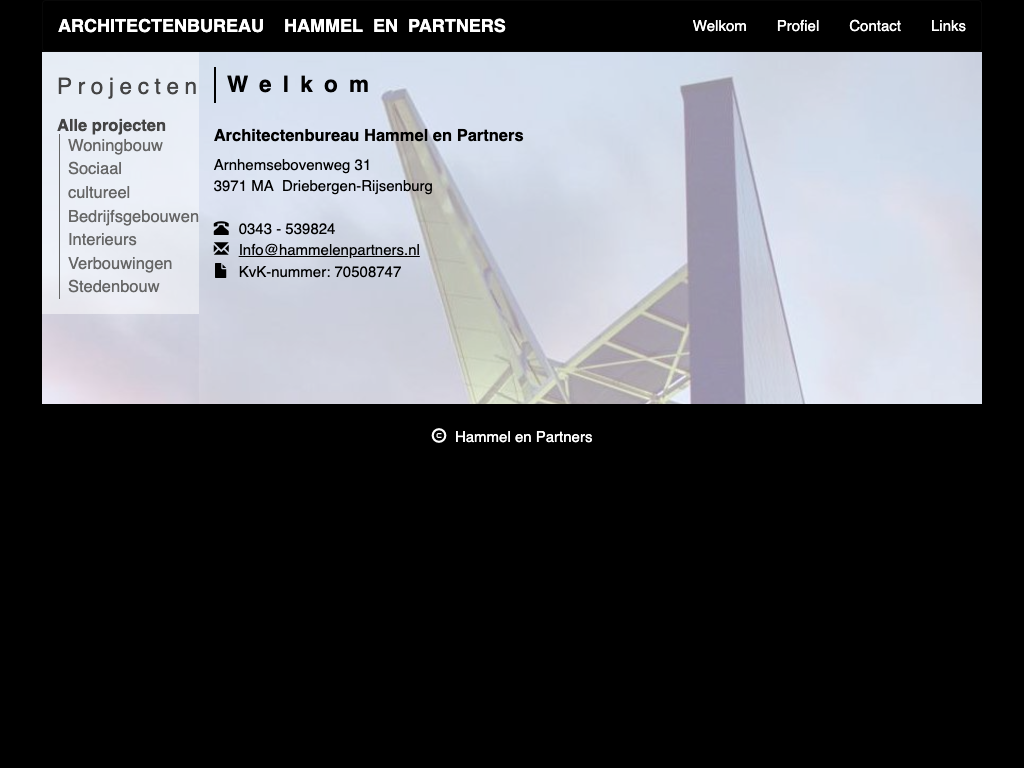Screen dimensions: 1024x768
Task: Click the Info@hammelenpartners.nl email link
Action: (329, 250)
